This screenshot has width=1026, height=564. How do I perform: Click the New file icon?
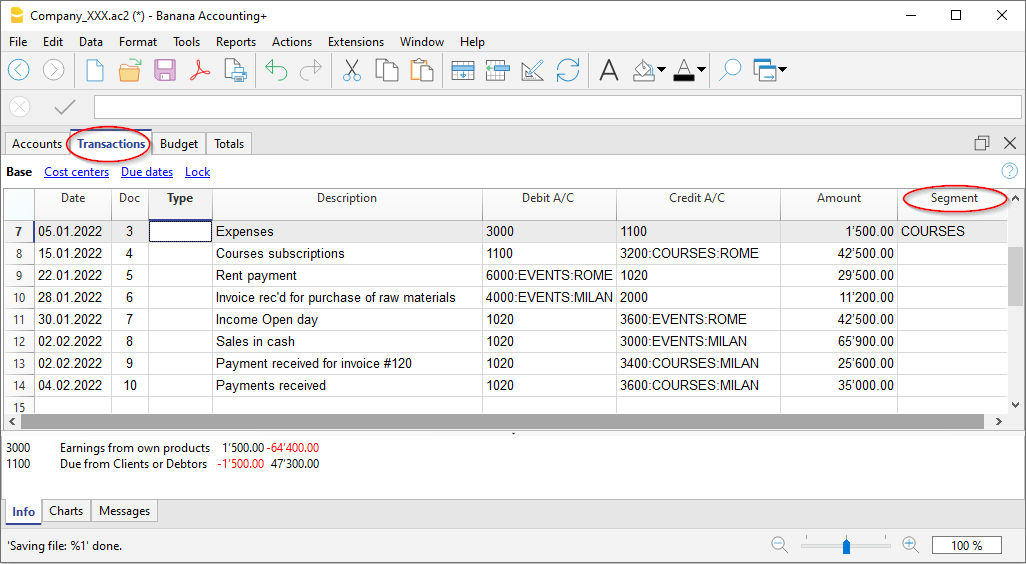tap(95, 70)
